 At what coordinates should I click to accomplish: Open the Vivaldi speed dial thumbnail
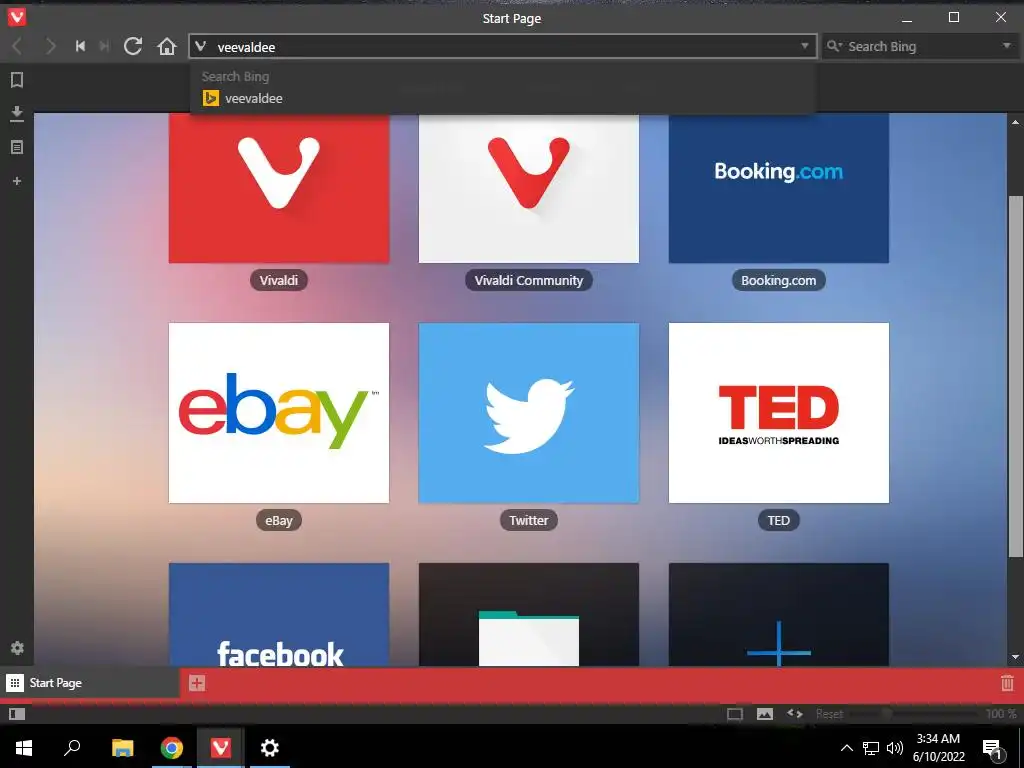[279, 188]
